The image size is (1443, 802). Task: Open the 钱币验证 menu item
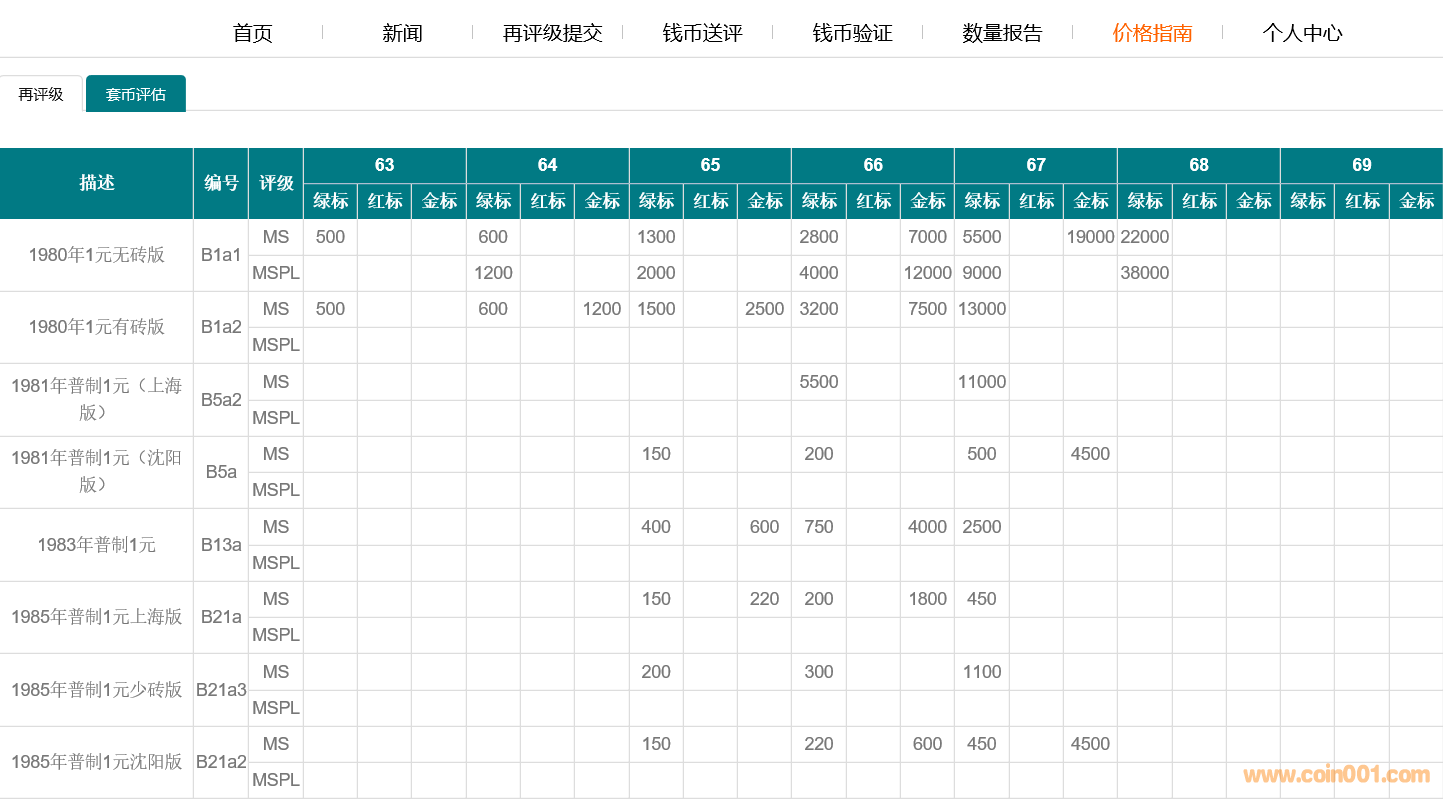coord(852,33)
